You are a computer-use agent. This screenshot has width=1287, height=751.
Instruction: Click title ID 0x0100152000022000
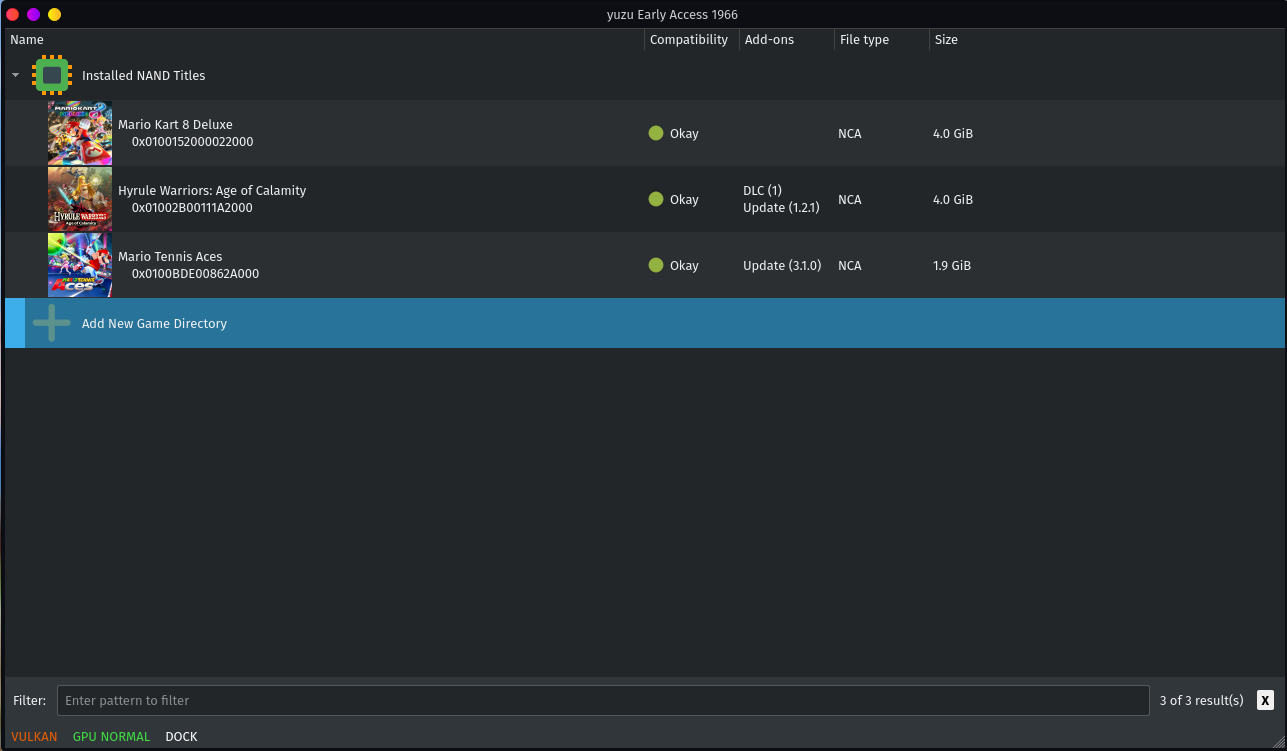[x=193, y=142]
